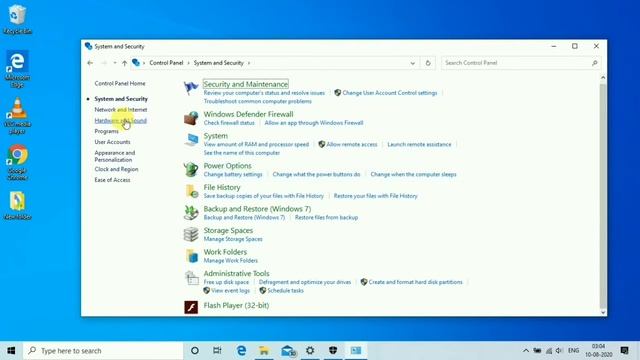Click Restore your files with File History
The width and height of the screenshot is (640, 360).
click(x=376, y=196)
